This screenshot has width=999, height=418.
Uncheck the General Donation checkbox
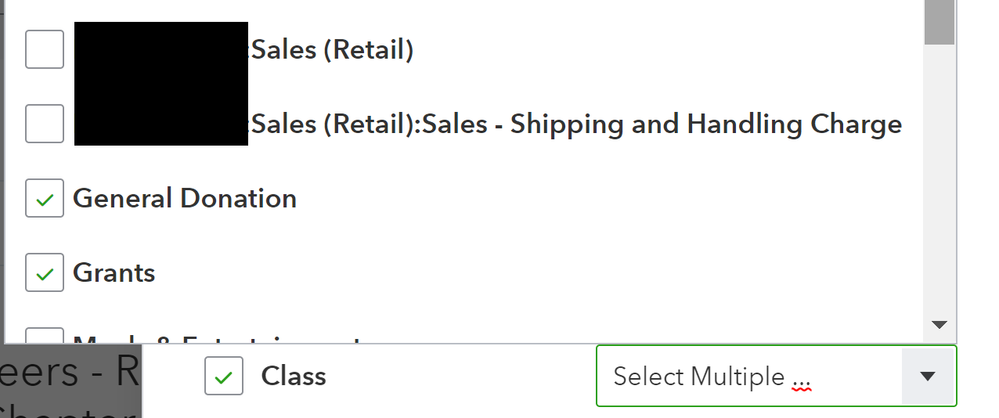tap(44, 198)
